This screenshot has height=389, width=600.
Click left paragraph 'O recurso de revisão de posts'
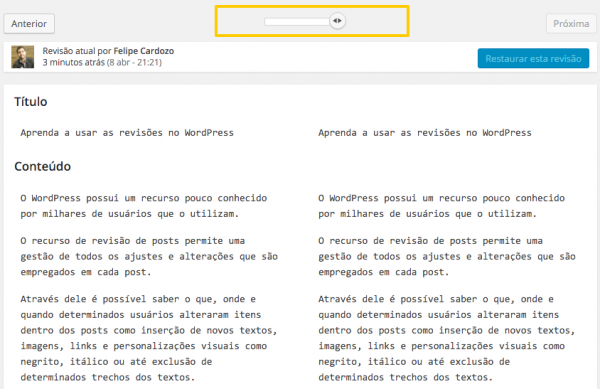149,256
